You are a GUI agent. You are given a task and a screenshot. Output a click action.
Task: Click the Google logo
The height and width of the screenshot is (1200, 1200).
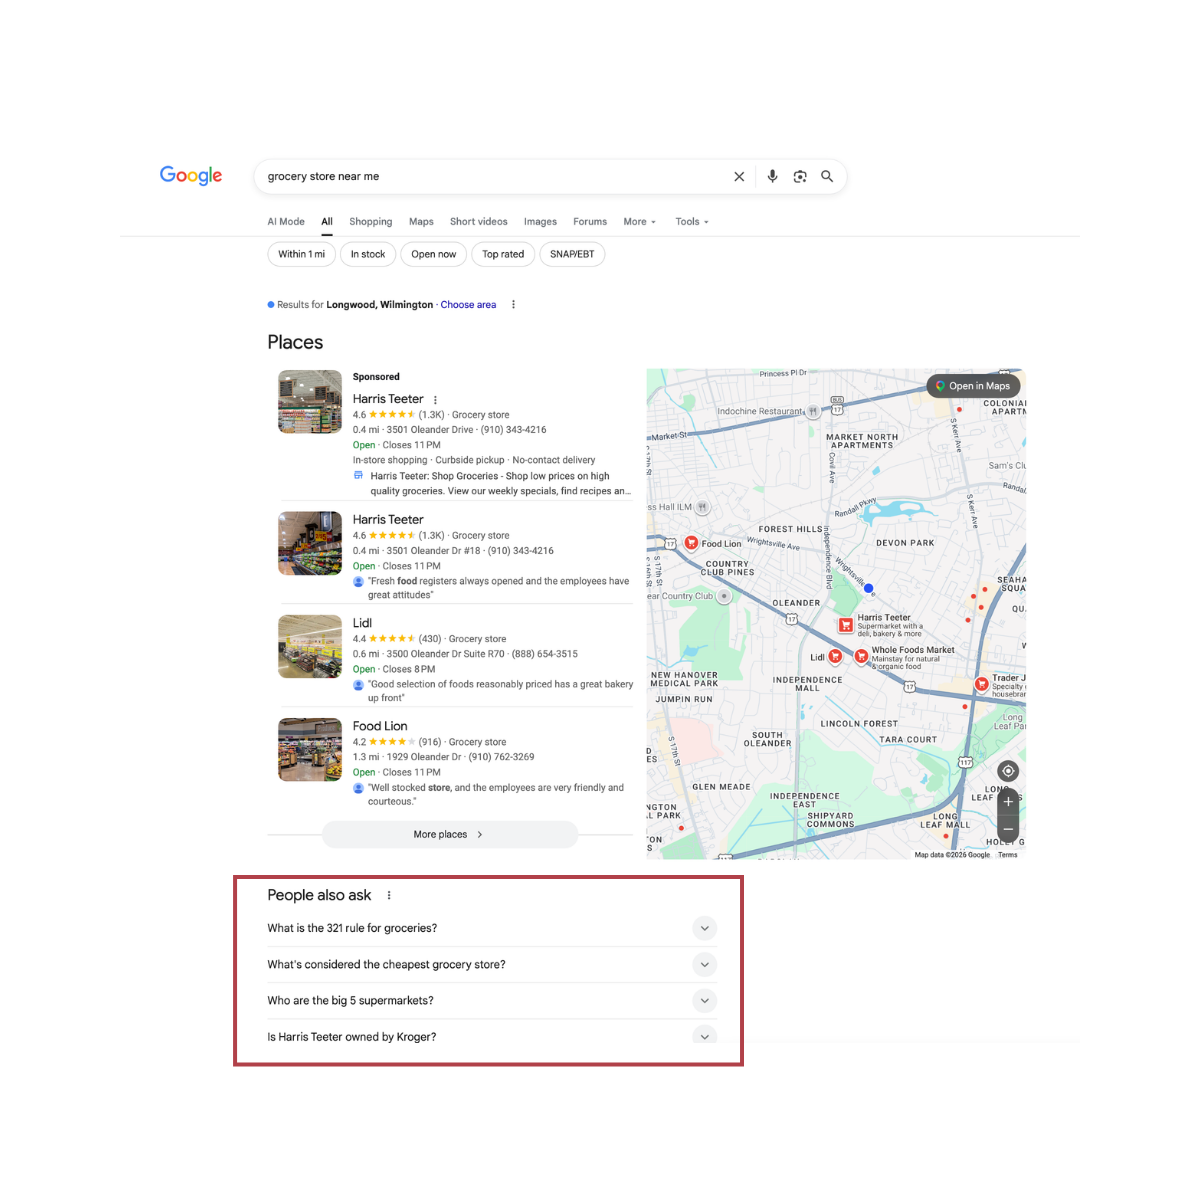point(191,176)
